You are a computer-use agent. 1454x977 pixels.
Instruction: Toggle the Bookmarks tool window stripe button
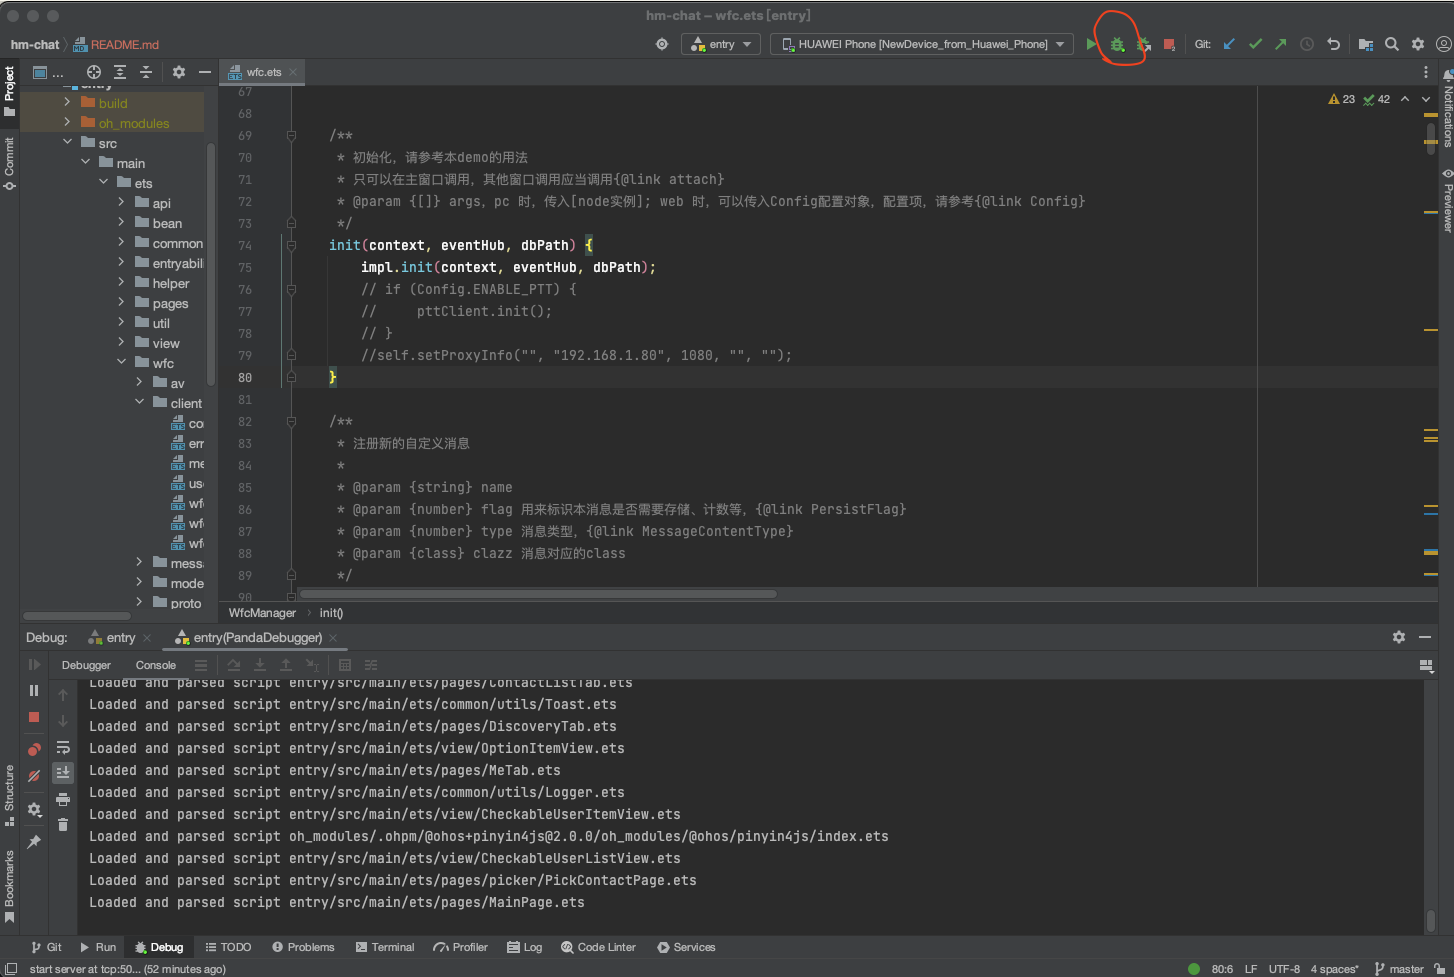coord(9,886)
